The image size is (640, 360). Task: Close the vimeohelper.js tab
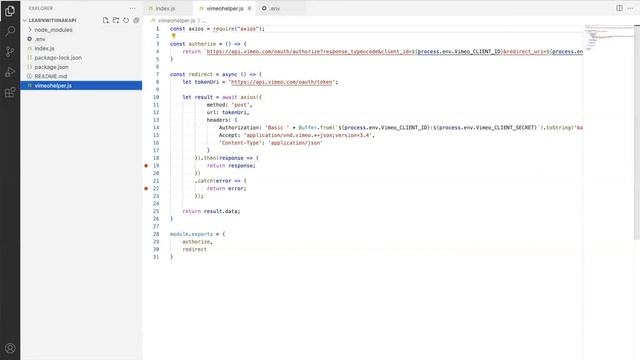249,8
